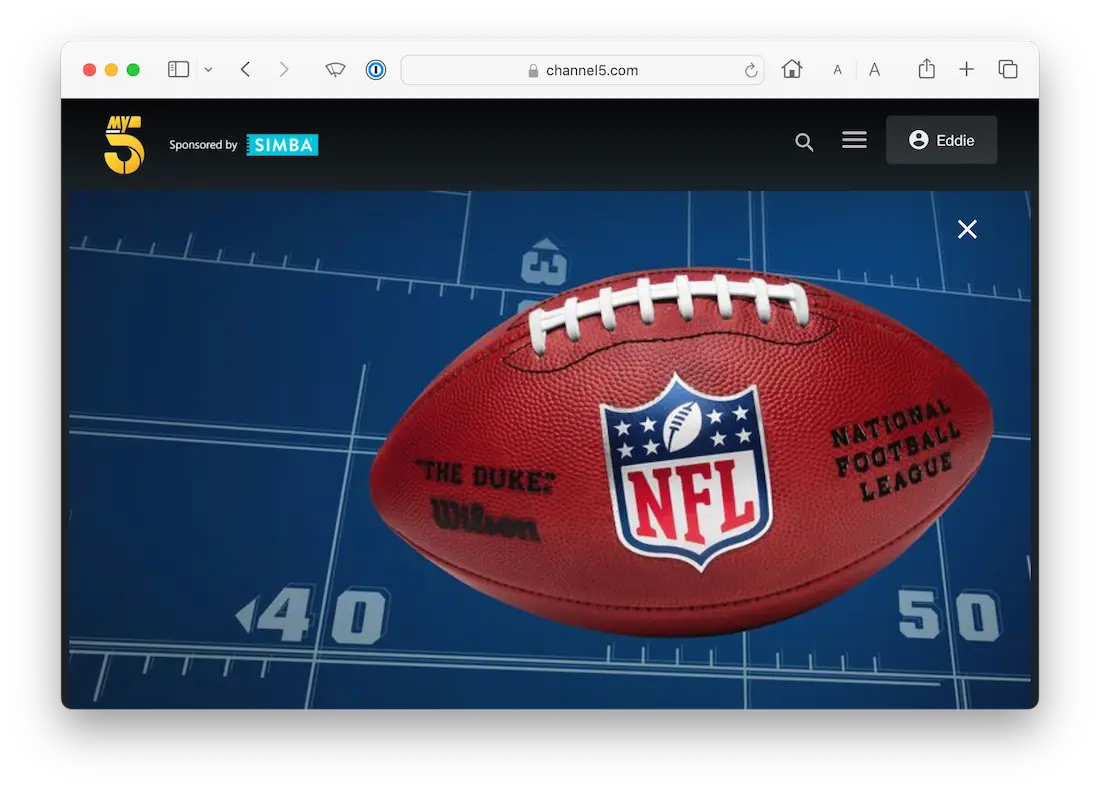Open the hamburger menu
This screenshot has height=790, width=1100.
point(854,140)
